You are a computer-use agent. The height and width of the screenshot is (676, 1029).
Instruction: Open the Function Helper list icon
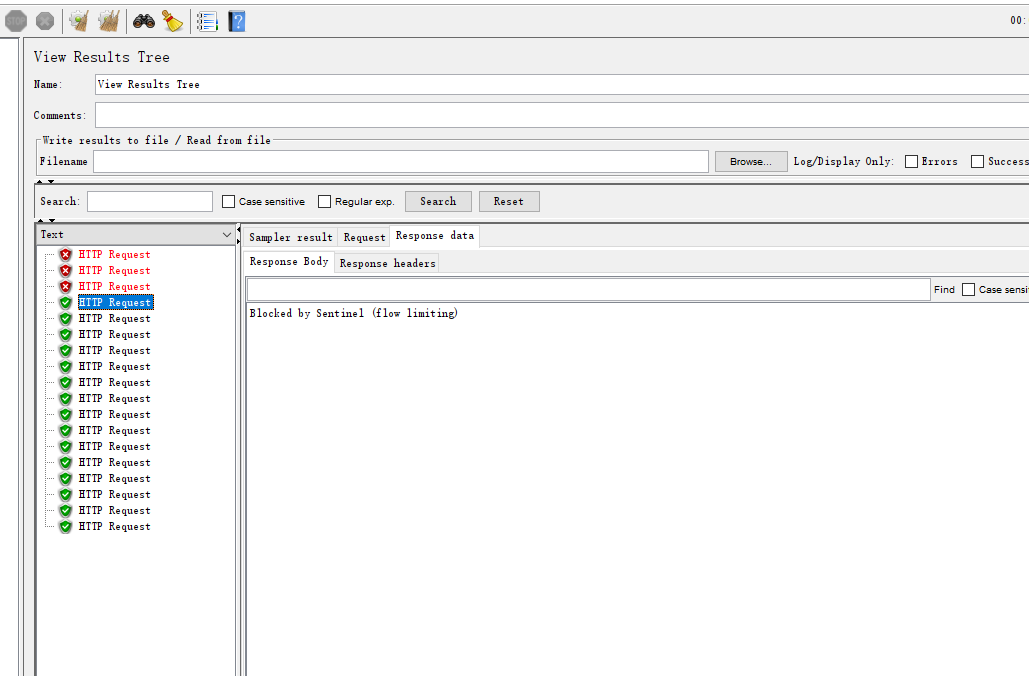point(207,21)
